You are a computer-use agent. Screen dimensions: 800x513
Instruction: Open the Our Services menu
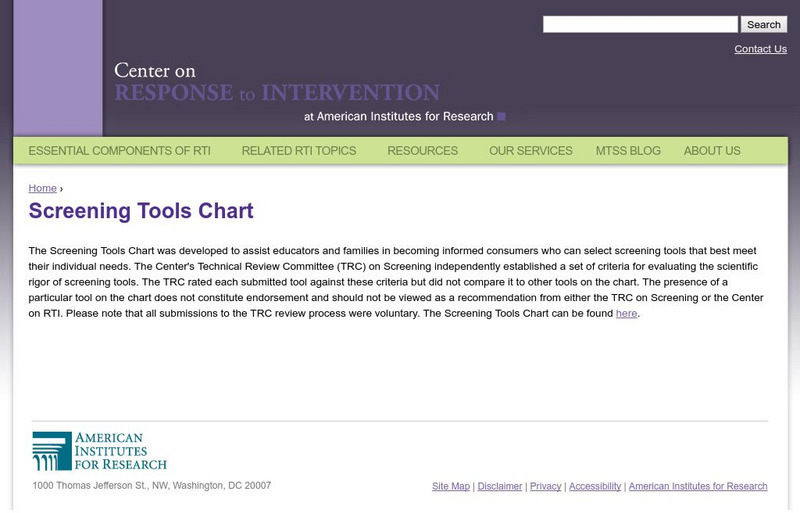[x=531, y=151]
